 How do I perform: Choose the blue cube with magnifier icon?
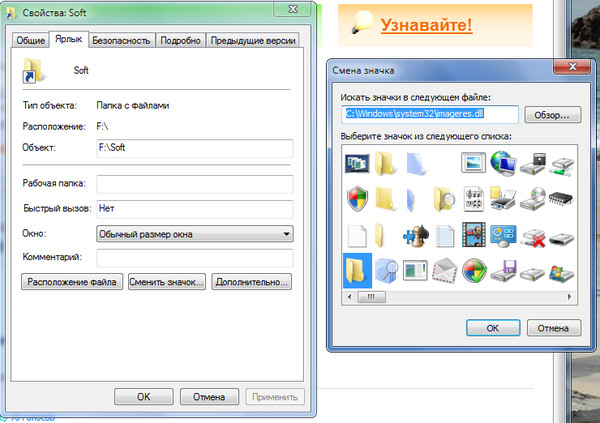(386, 271)
